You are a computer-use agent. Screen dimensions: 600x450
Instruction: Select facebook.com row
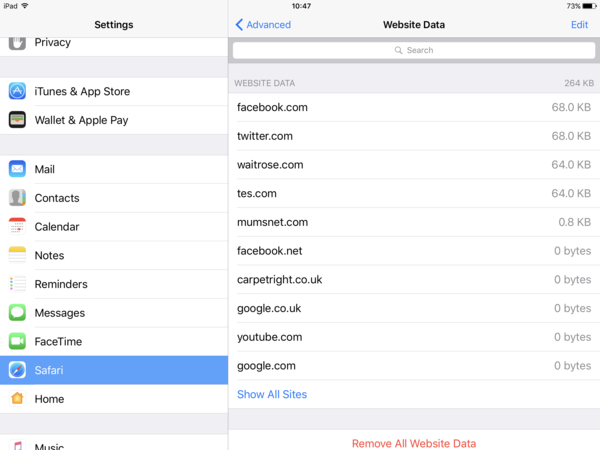coord(414,107)
